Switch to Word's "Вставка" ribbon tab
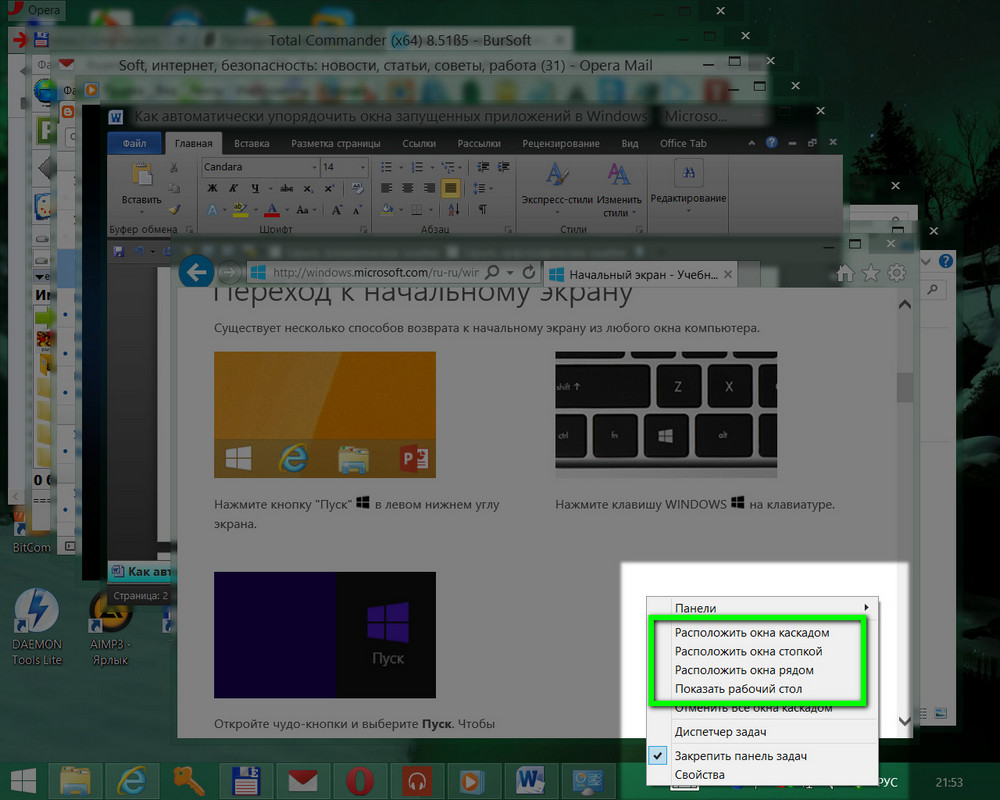This screenshot has width=1000, height=800. coord(251,144)
